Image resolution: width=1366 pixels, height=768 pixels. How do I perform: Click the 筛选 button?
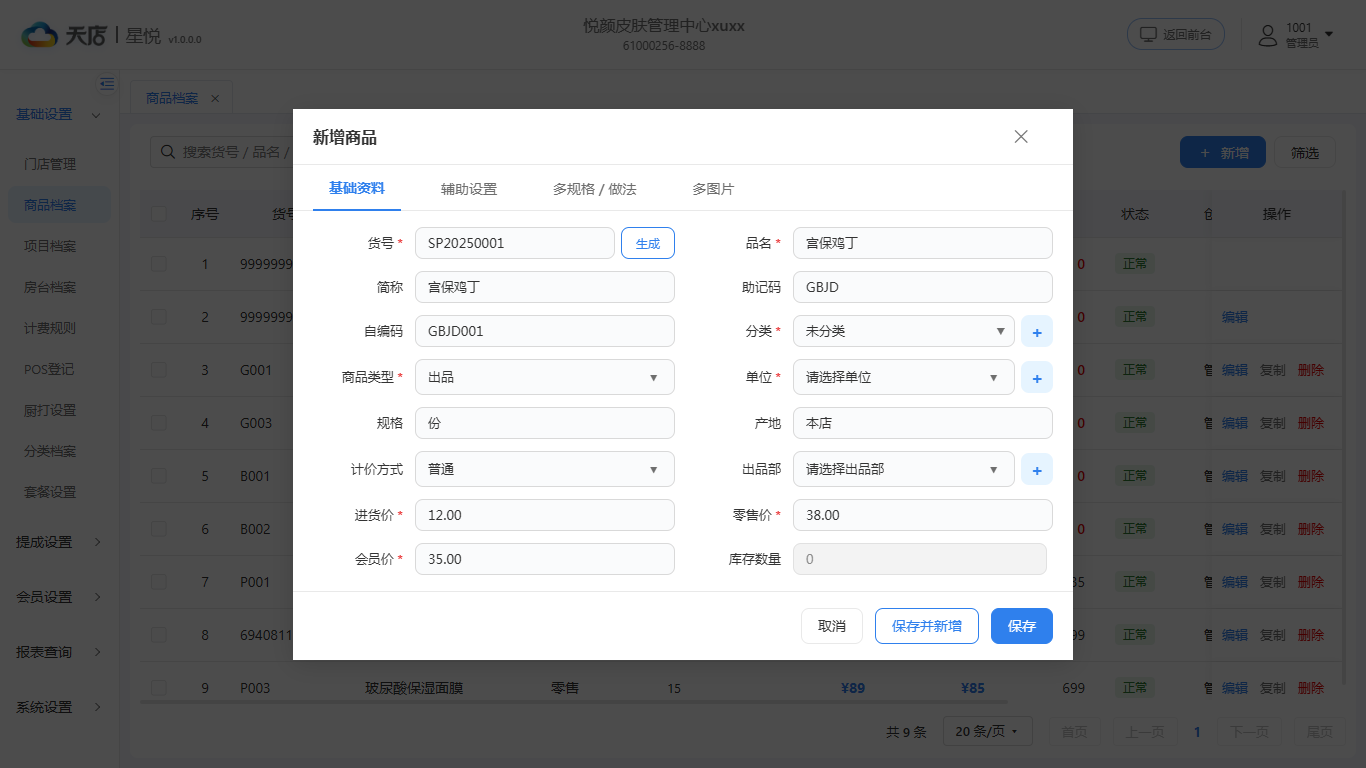[1305, 153]
